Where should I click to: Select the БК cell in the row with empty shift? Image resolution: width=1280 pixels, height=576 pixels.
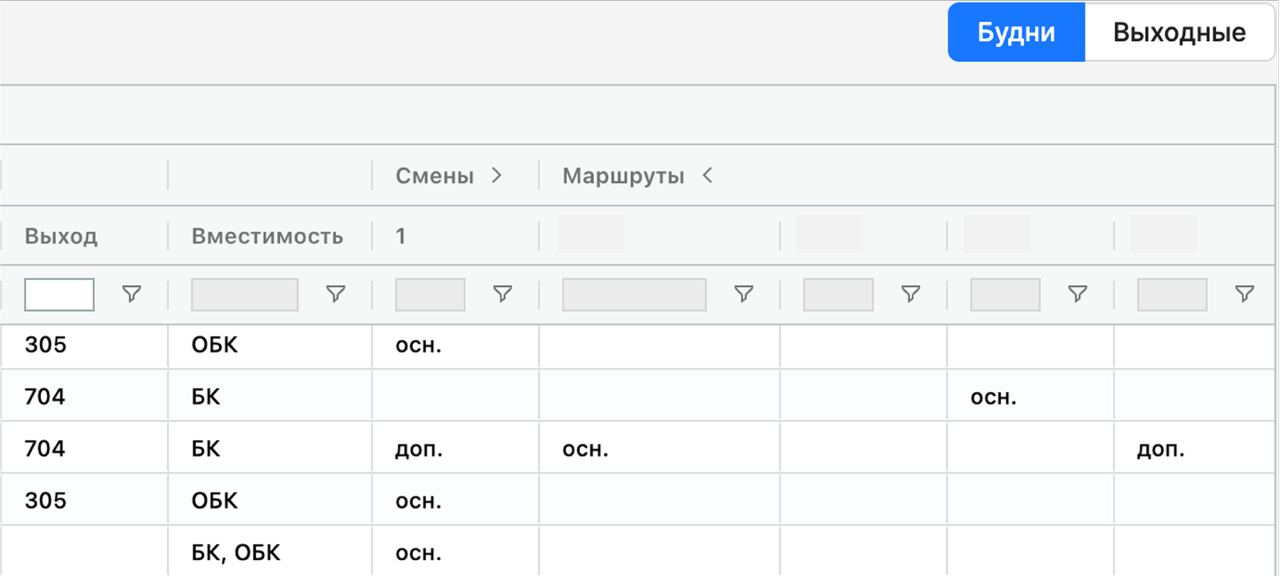pos(270,397)
